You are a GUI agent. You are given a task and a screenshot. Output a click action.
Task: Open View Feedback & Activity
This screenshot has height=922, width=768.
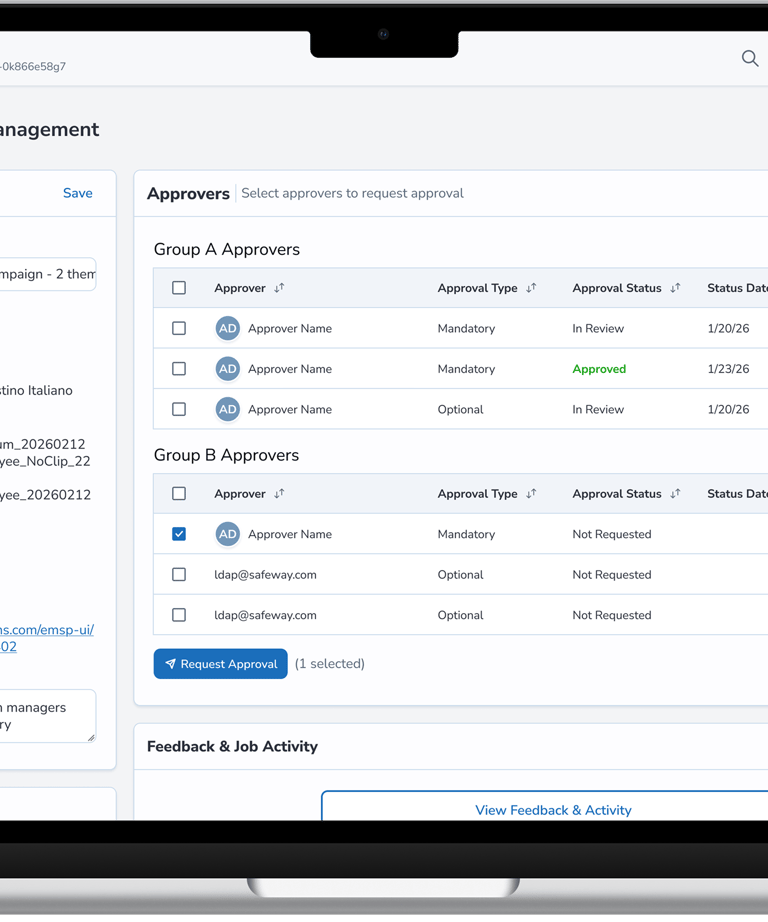[553, 810]
